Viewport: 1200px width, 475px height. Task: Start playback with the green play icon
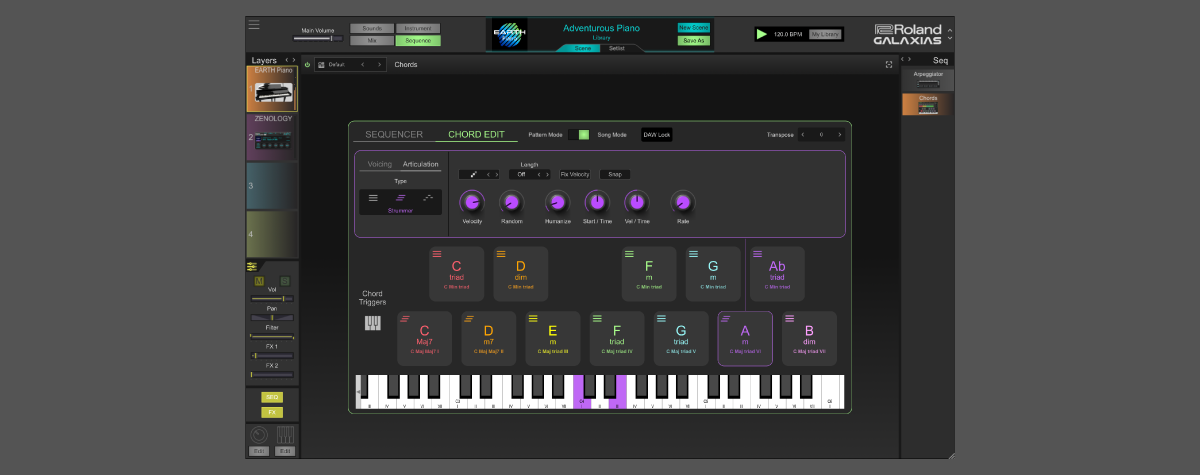click(x=763, y=34)
